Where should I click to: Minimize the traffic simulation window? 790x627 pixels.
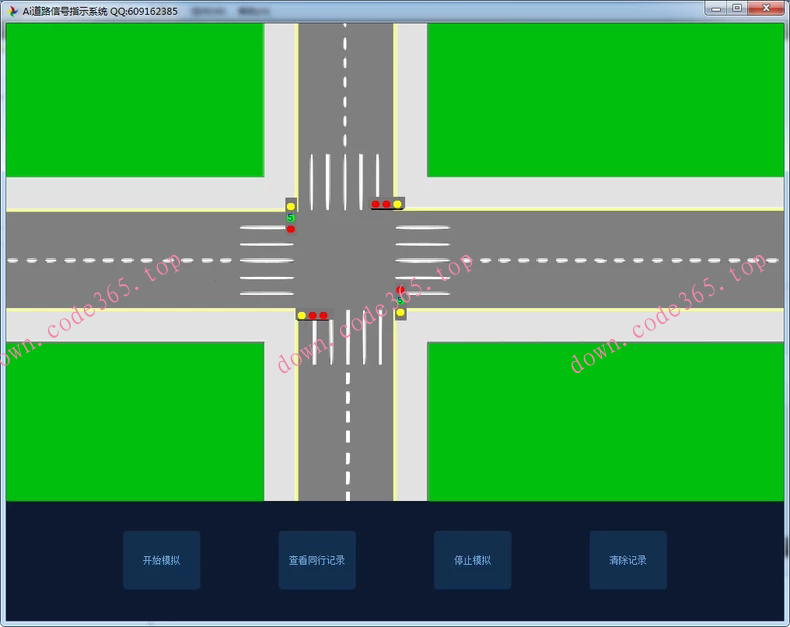(x=715, y=8)
